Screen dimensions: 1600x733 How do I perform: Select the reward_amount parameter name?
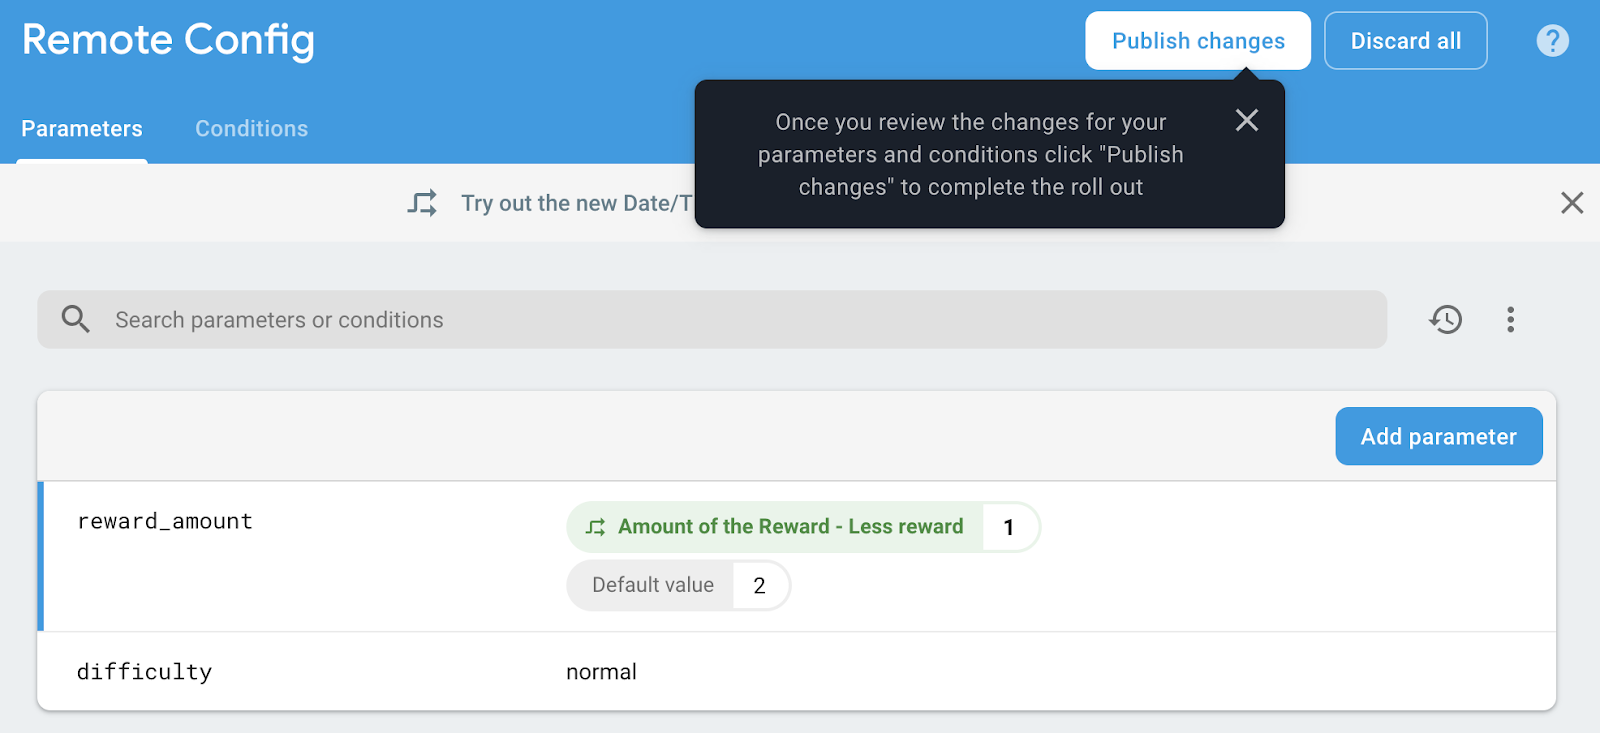point(165,521)
